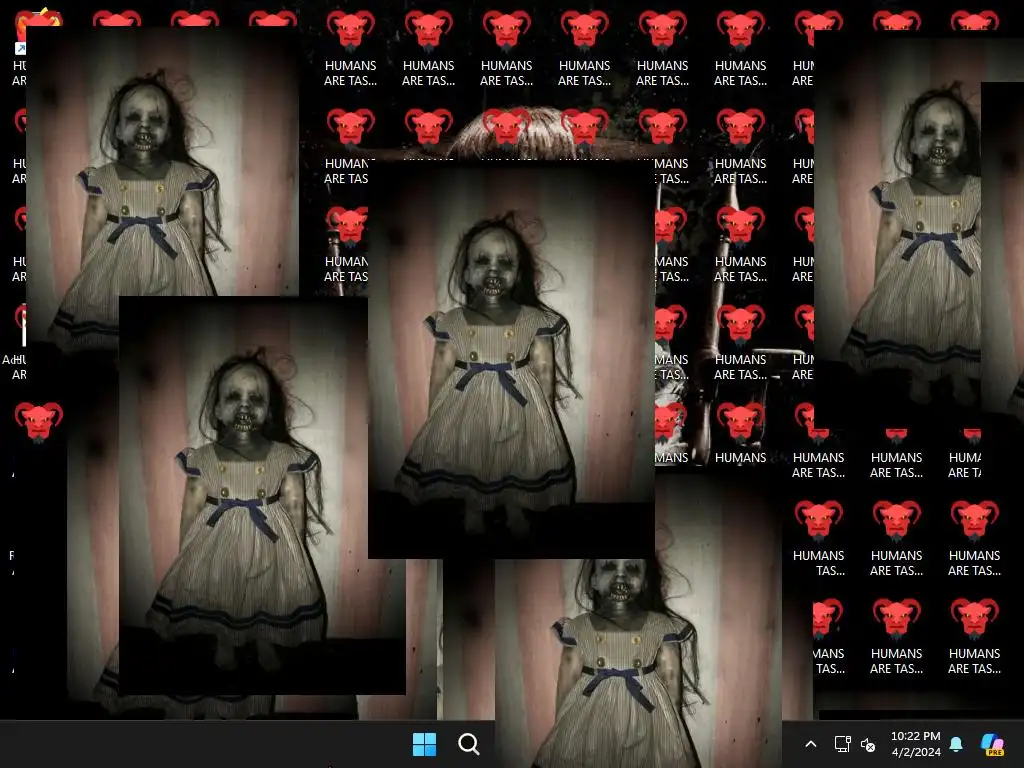Viewport: 1024px width, 768px height.
Task: Click the fully uncovered front doll image
Action: tap(511, 359)
